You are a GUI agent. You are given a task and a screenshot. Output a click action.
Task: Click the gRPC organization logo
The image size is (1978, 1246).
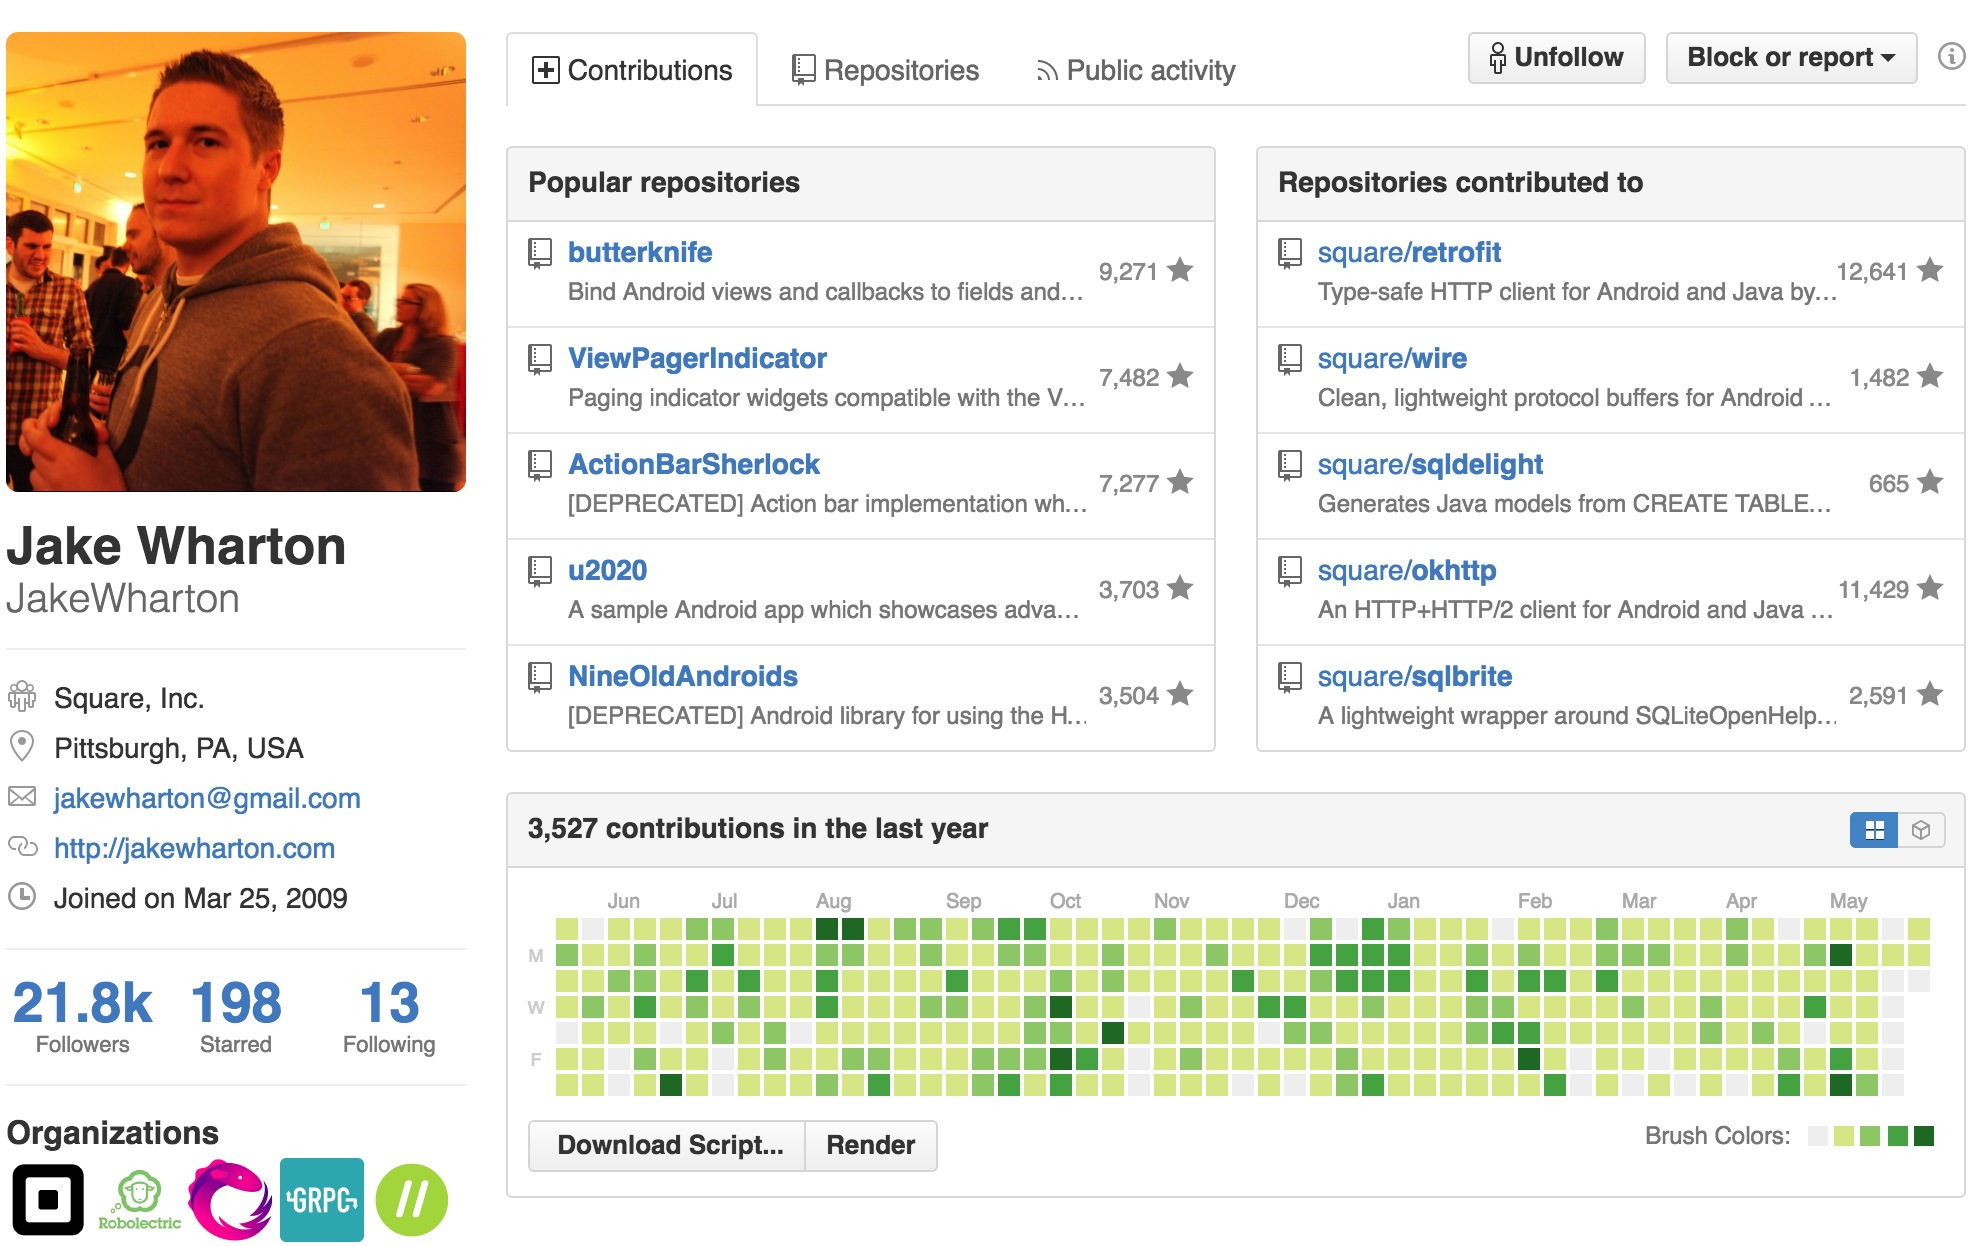[x=321, y=1199]
